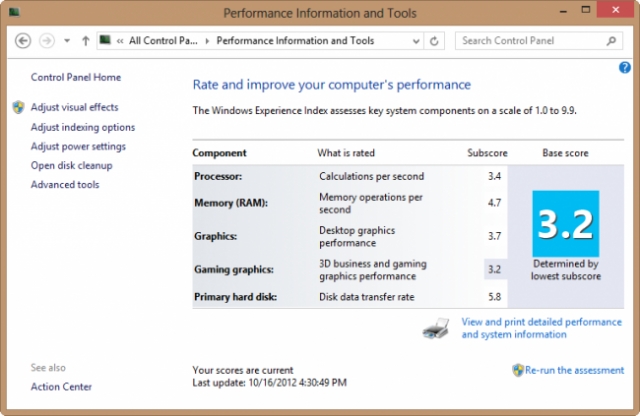
Task: Open the Recent locations dropdown arrow
Action: pos(66,41)
